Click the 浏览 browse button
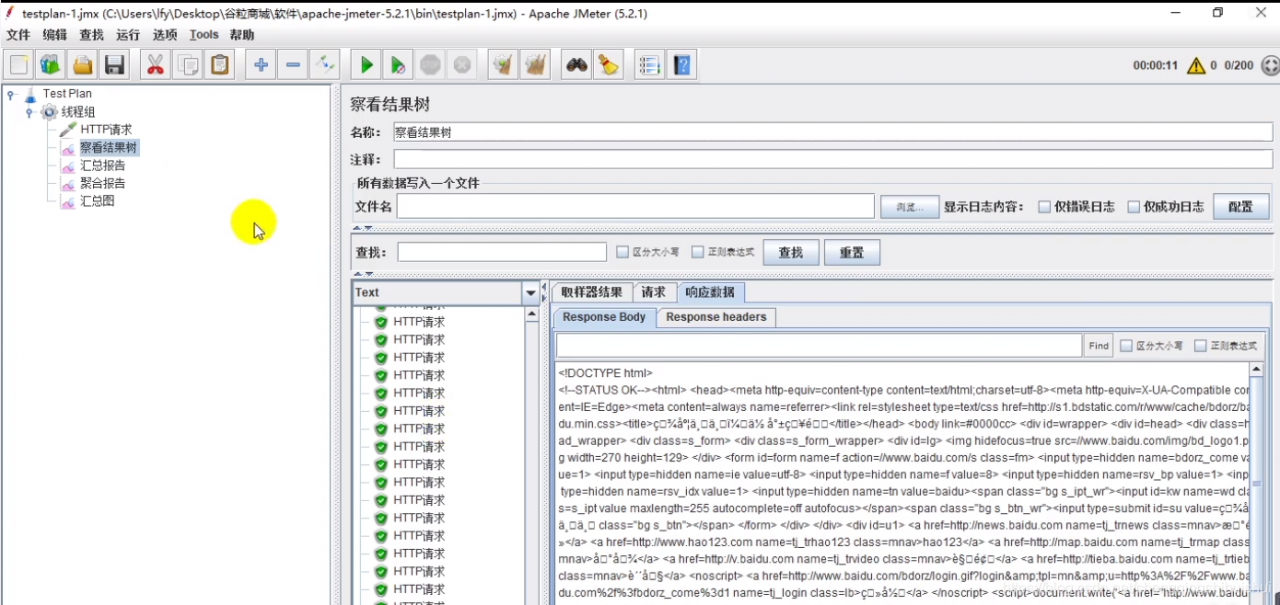This screenshot has width=1280, height=605. point(910,207)
